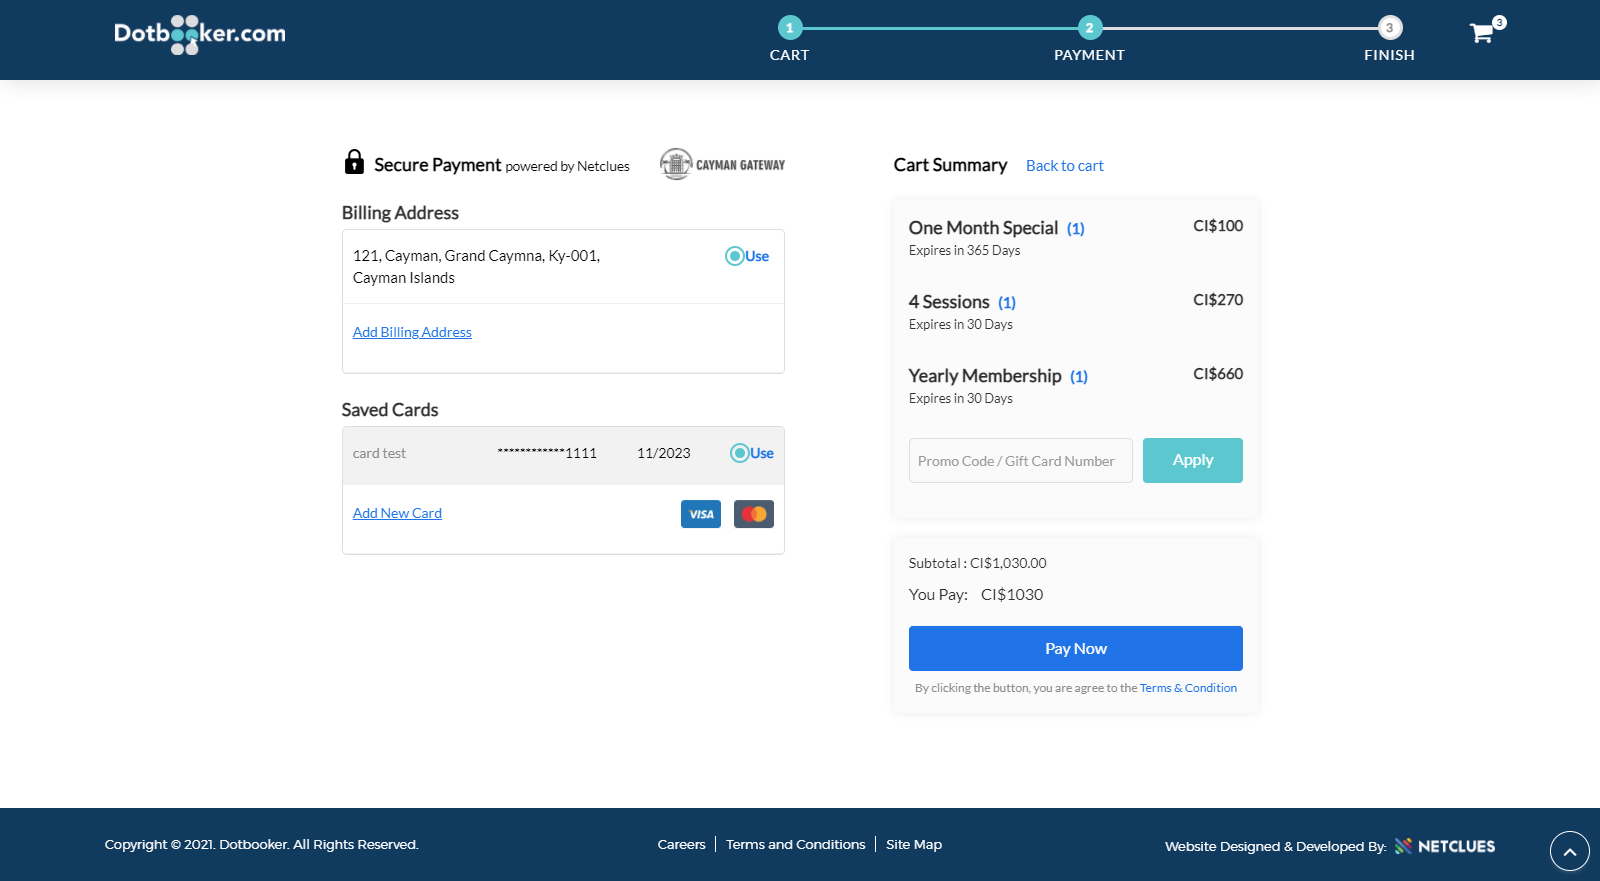Click the secure payment lock icon
Image resolution: width=1600 pixels, height=881 pixels.
[354, 162]
